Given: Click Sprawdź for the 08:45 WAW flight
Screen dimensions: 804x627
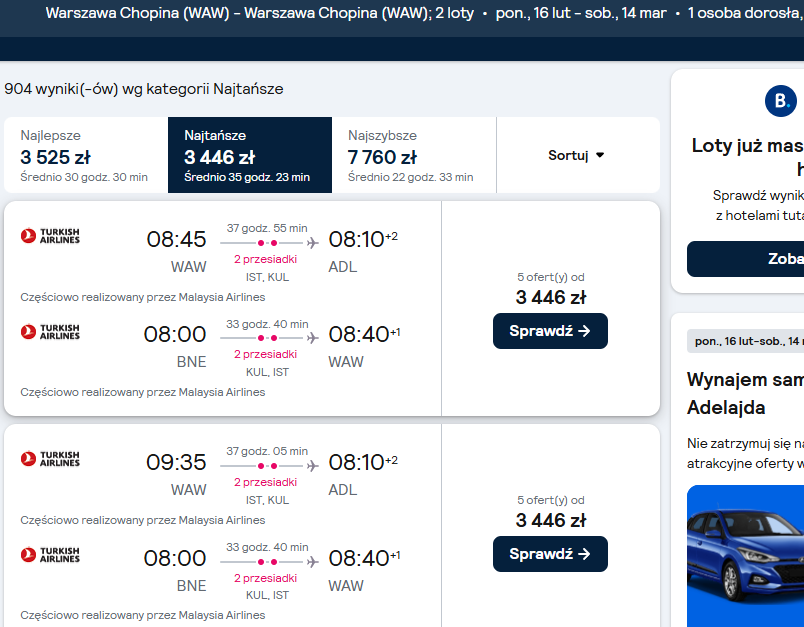Looking at the screenshot, I should pyautogui.click(x=550, y=331).
